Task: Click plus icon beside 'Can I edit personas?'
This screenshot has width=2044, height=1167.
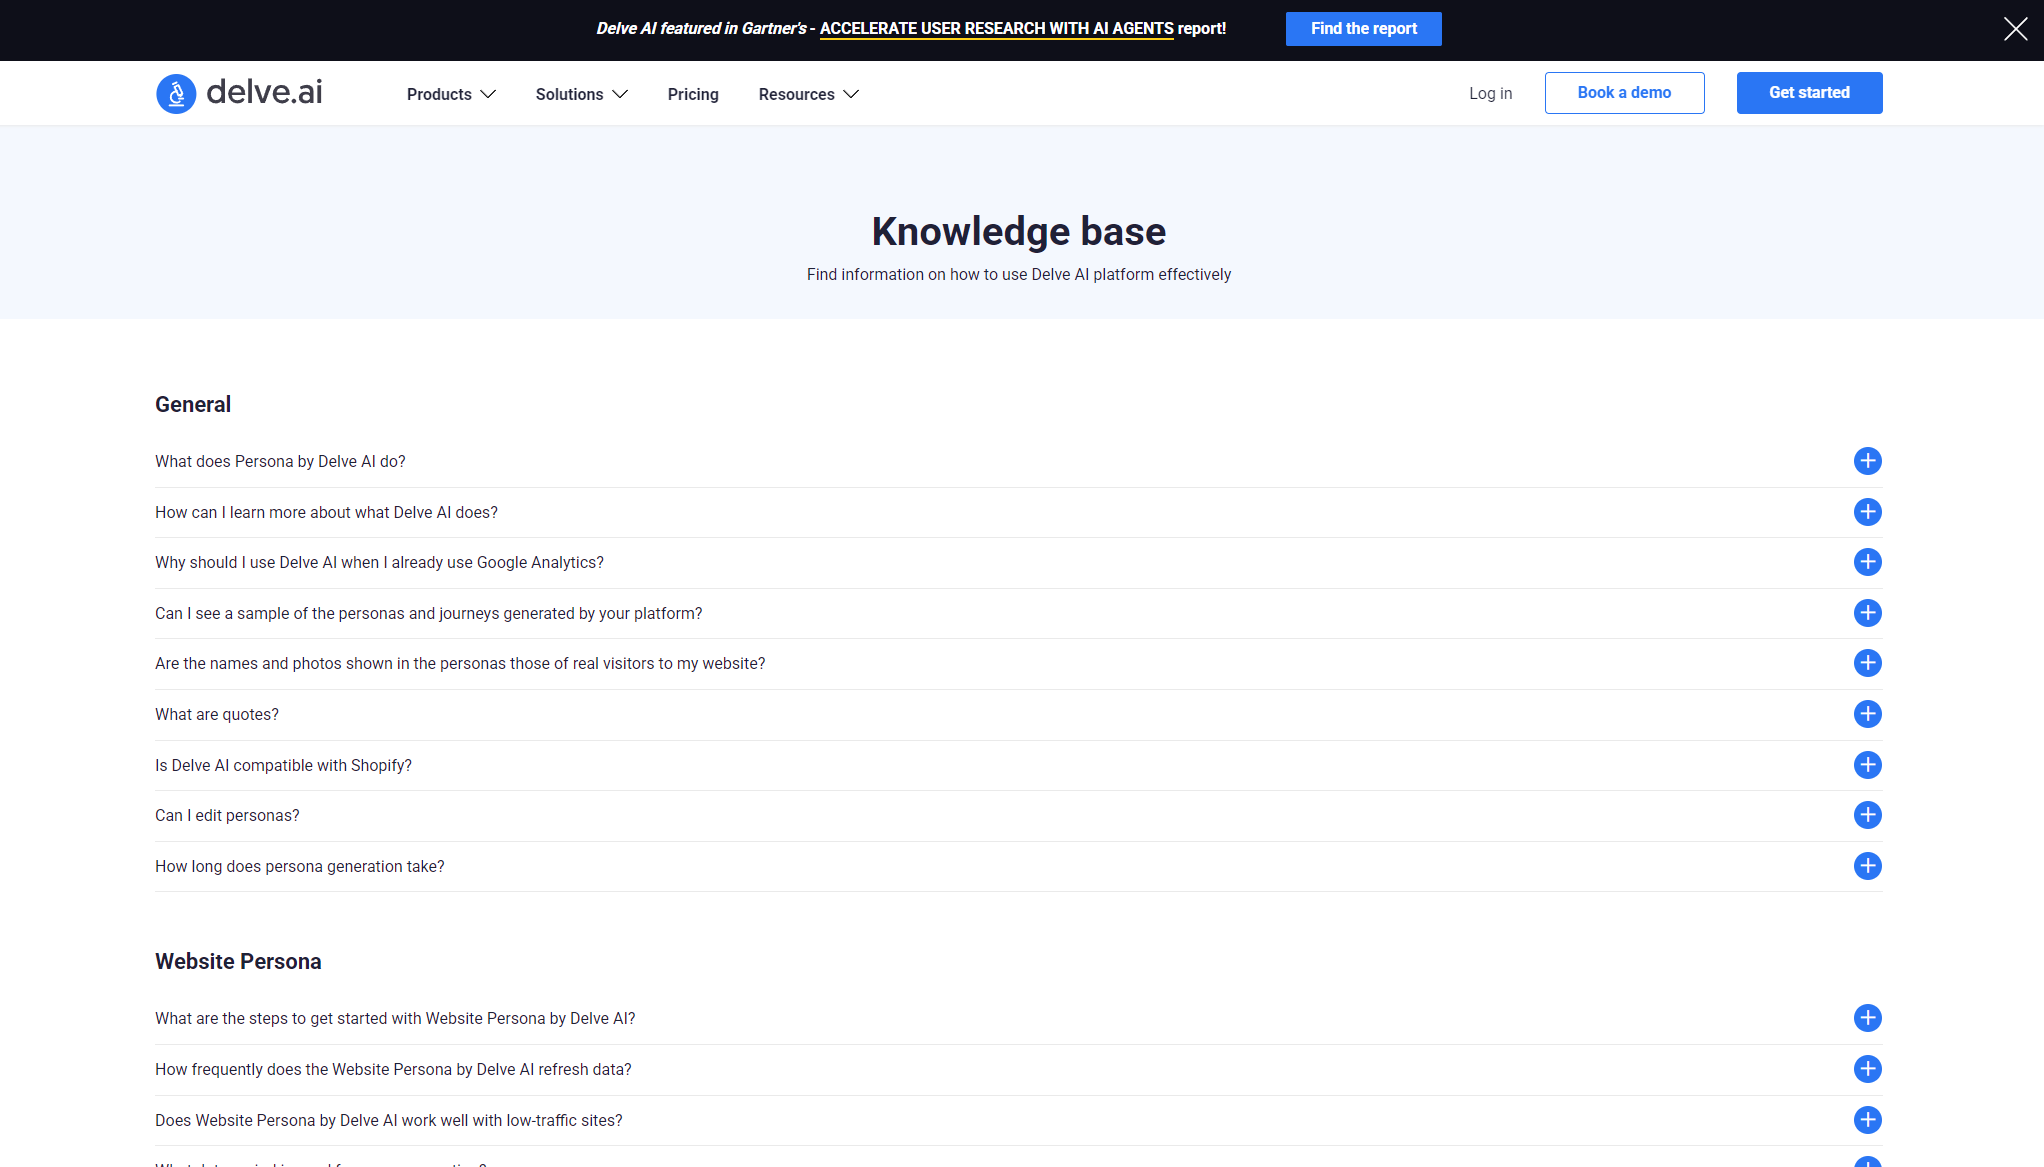Action: pos(1867,815)
